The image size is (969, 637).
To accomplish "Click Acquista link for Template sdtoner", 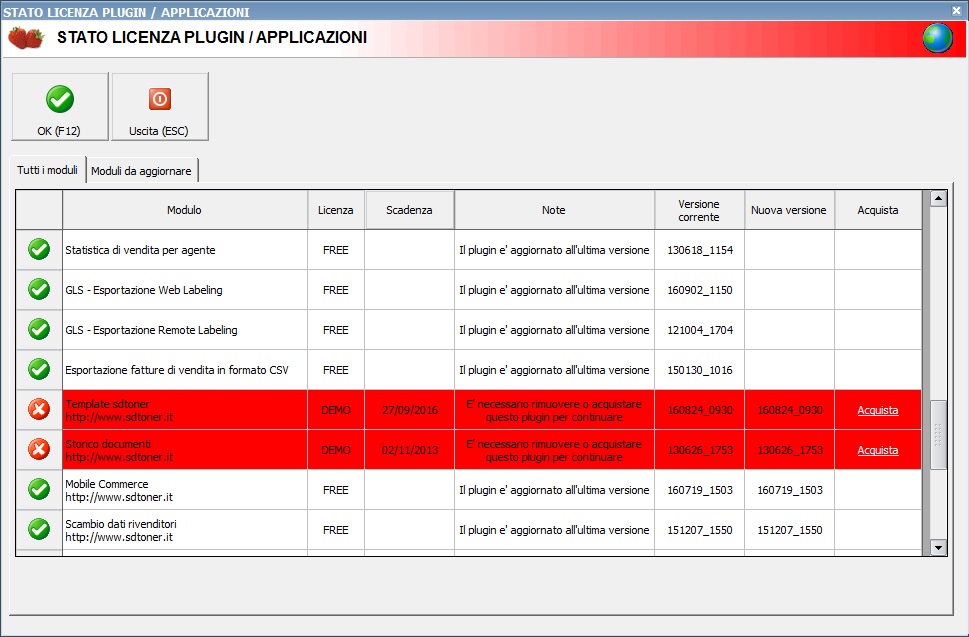I will pyautogui.click(x=878, y=410).
